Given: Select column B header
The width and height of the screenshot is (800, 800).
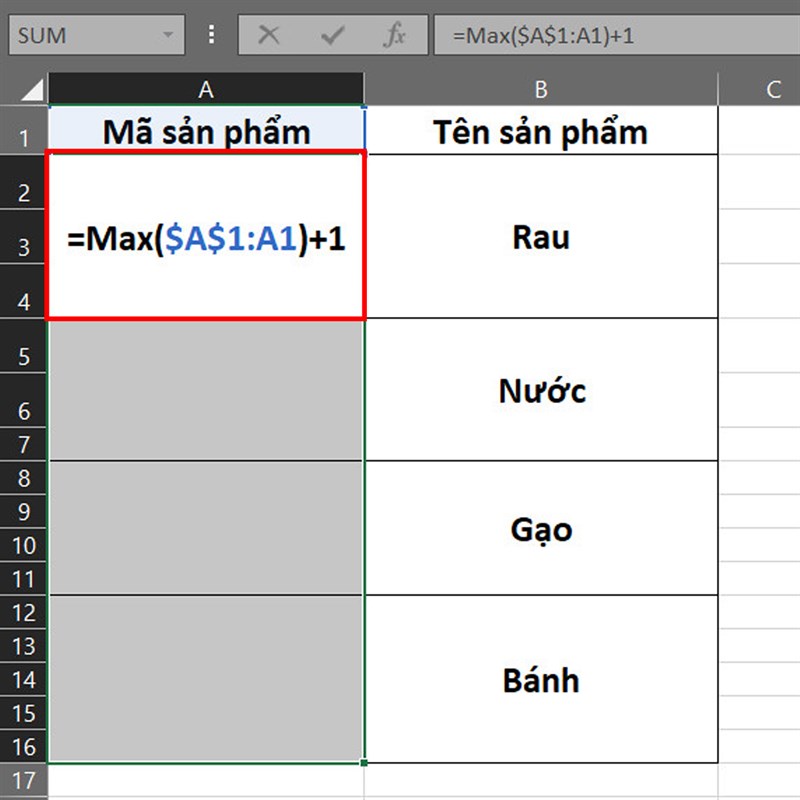Looking at the screenshot, I should point(541,87).
